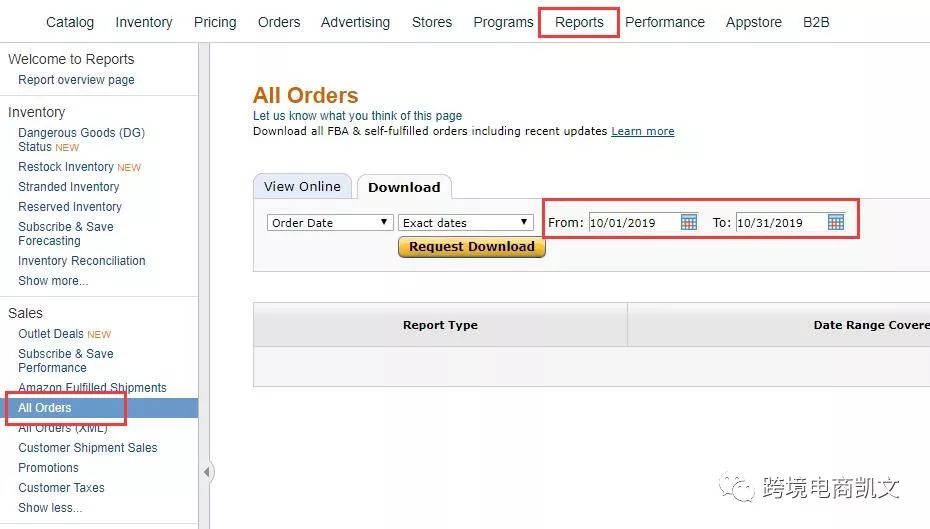Open the From date calendar picker icon
This screenshot has width=930, height=529.
(689, 222)
